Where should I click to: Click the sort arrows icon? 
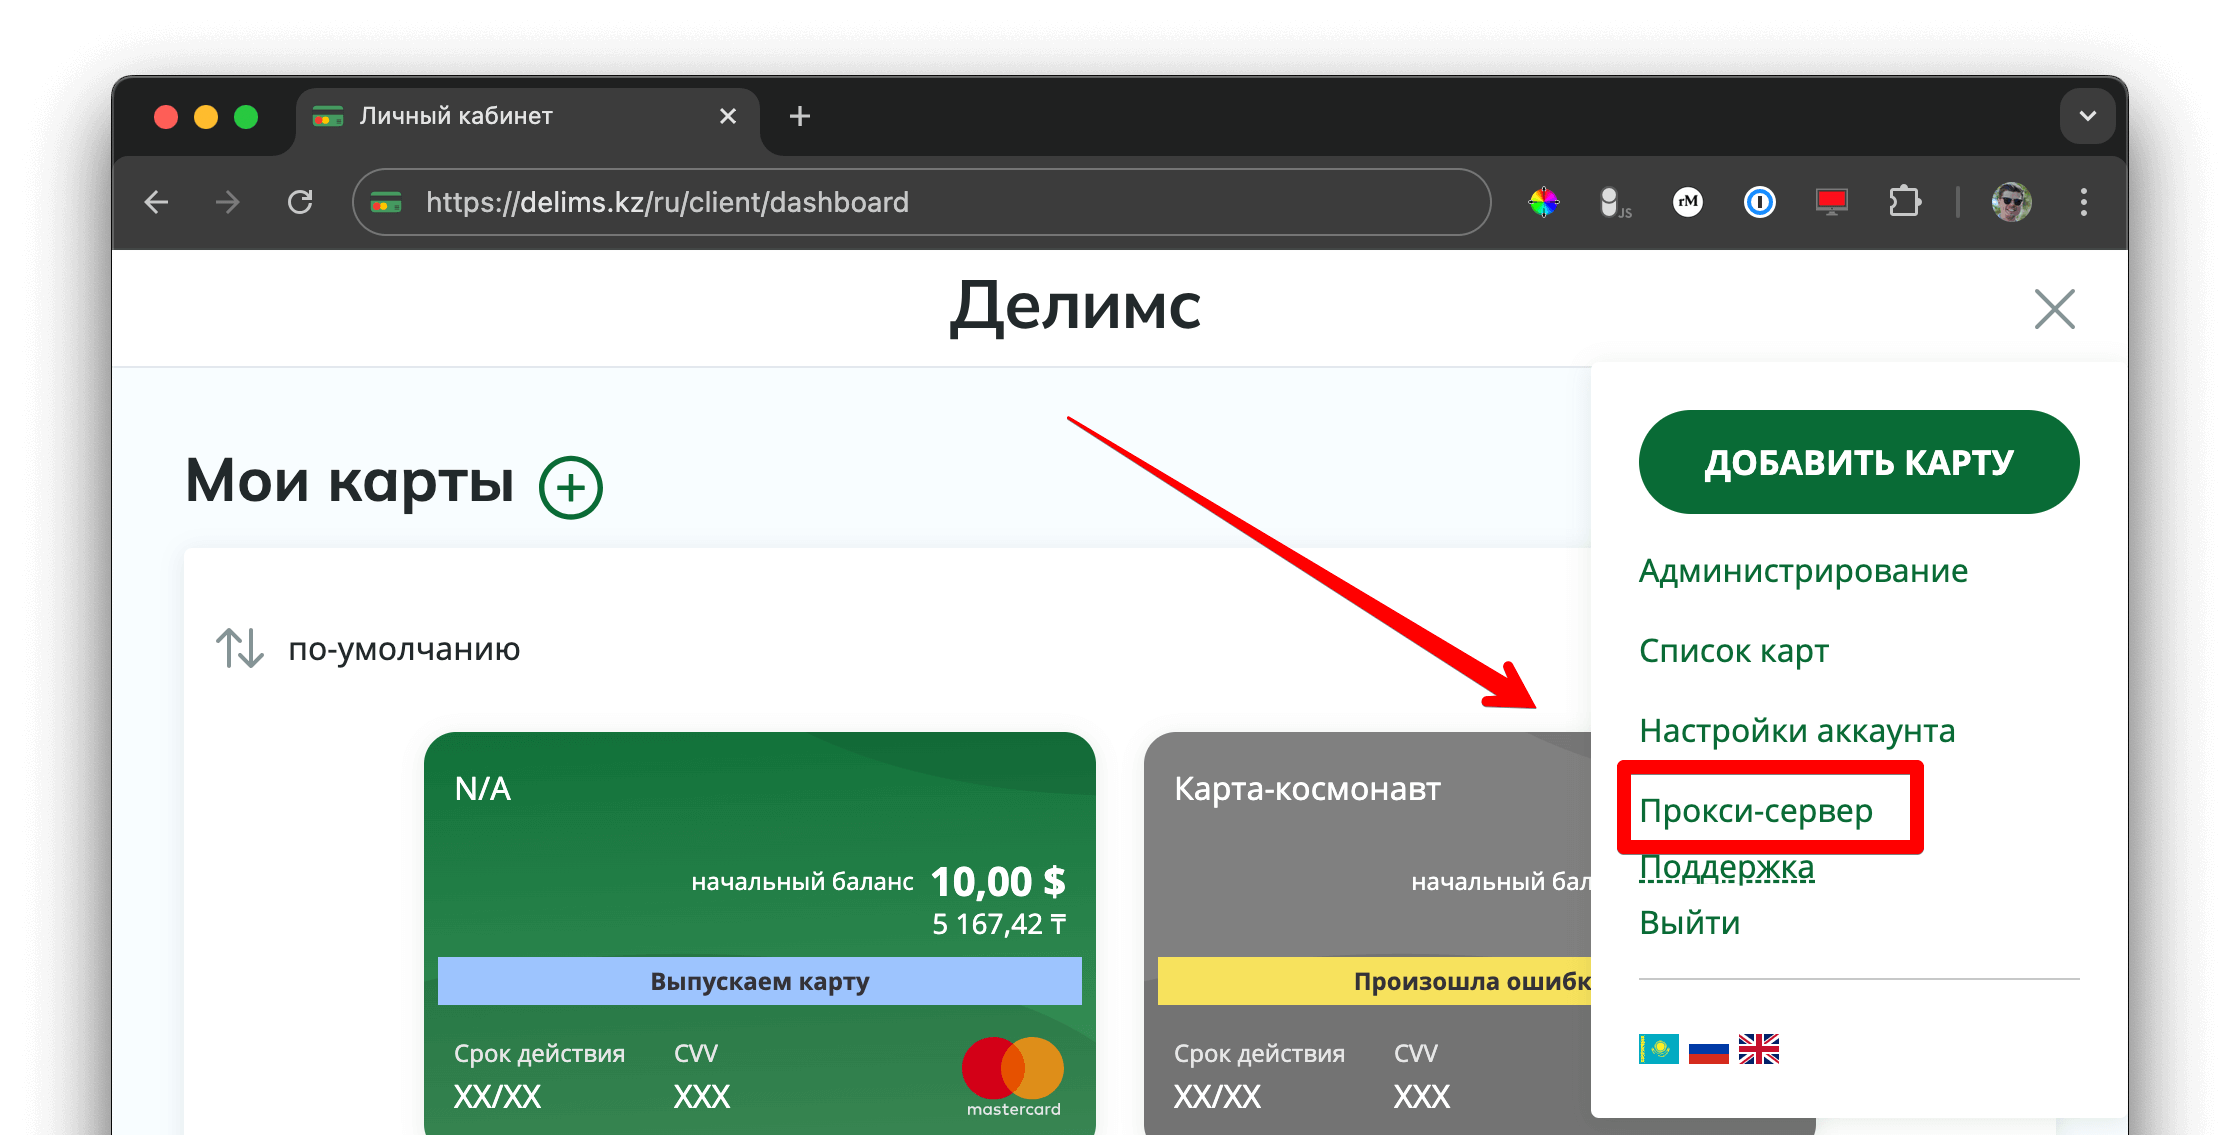click(240, 648)
